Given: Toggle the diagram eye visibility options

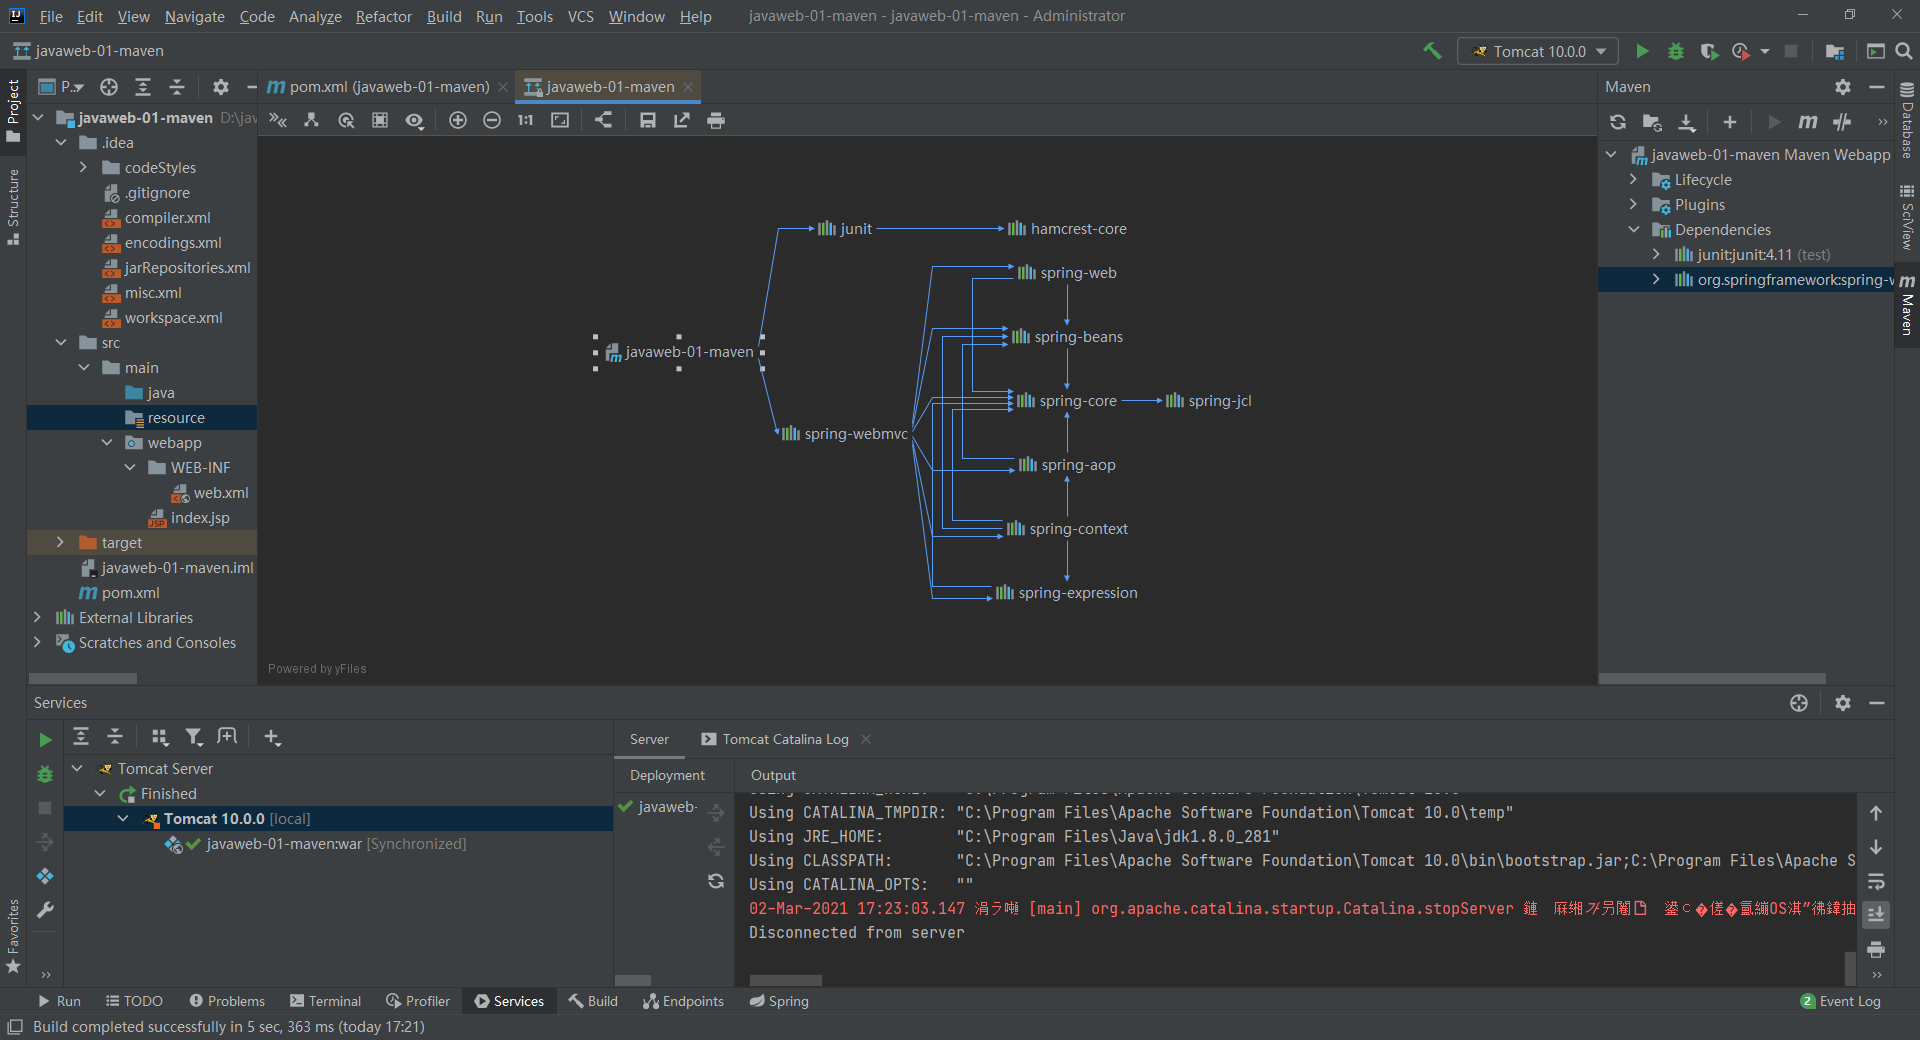Looking at the screenshot, I should [414, 120].
